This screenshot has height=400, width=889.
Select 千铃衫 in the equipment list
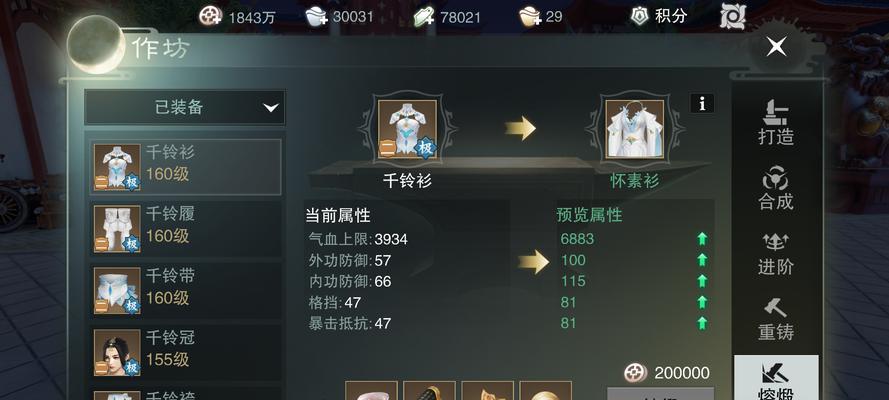click(187, 167)
